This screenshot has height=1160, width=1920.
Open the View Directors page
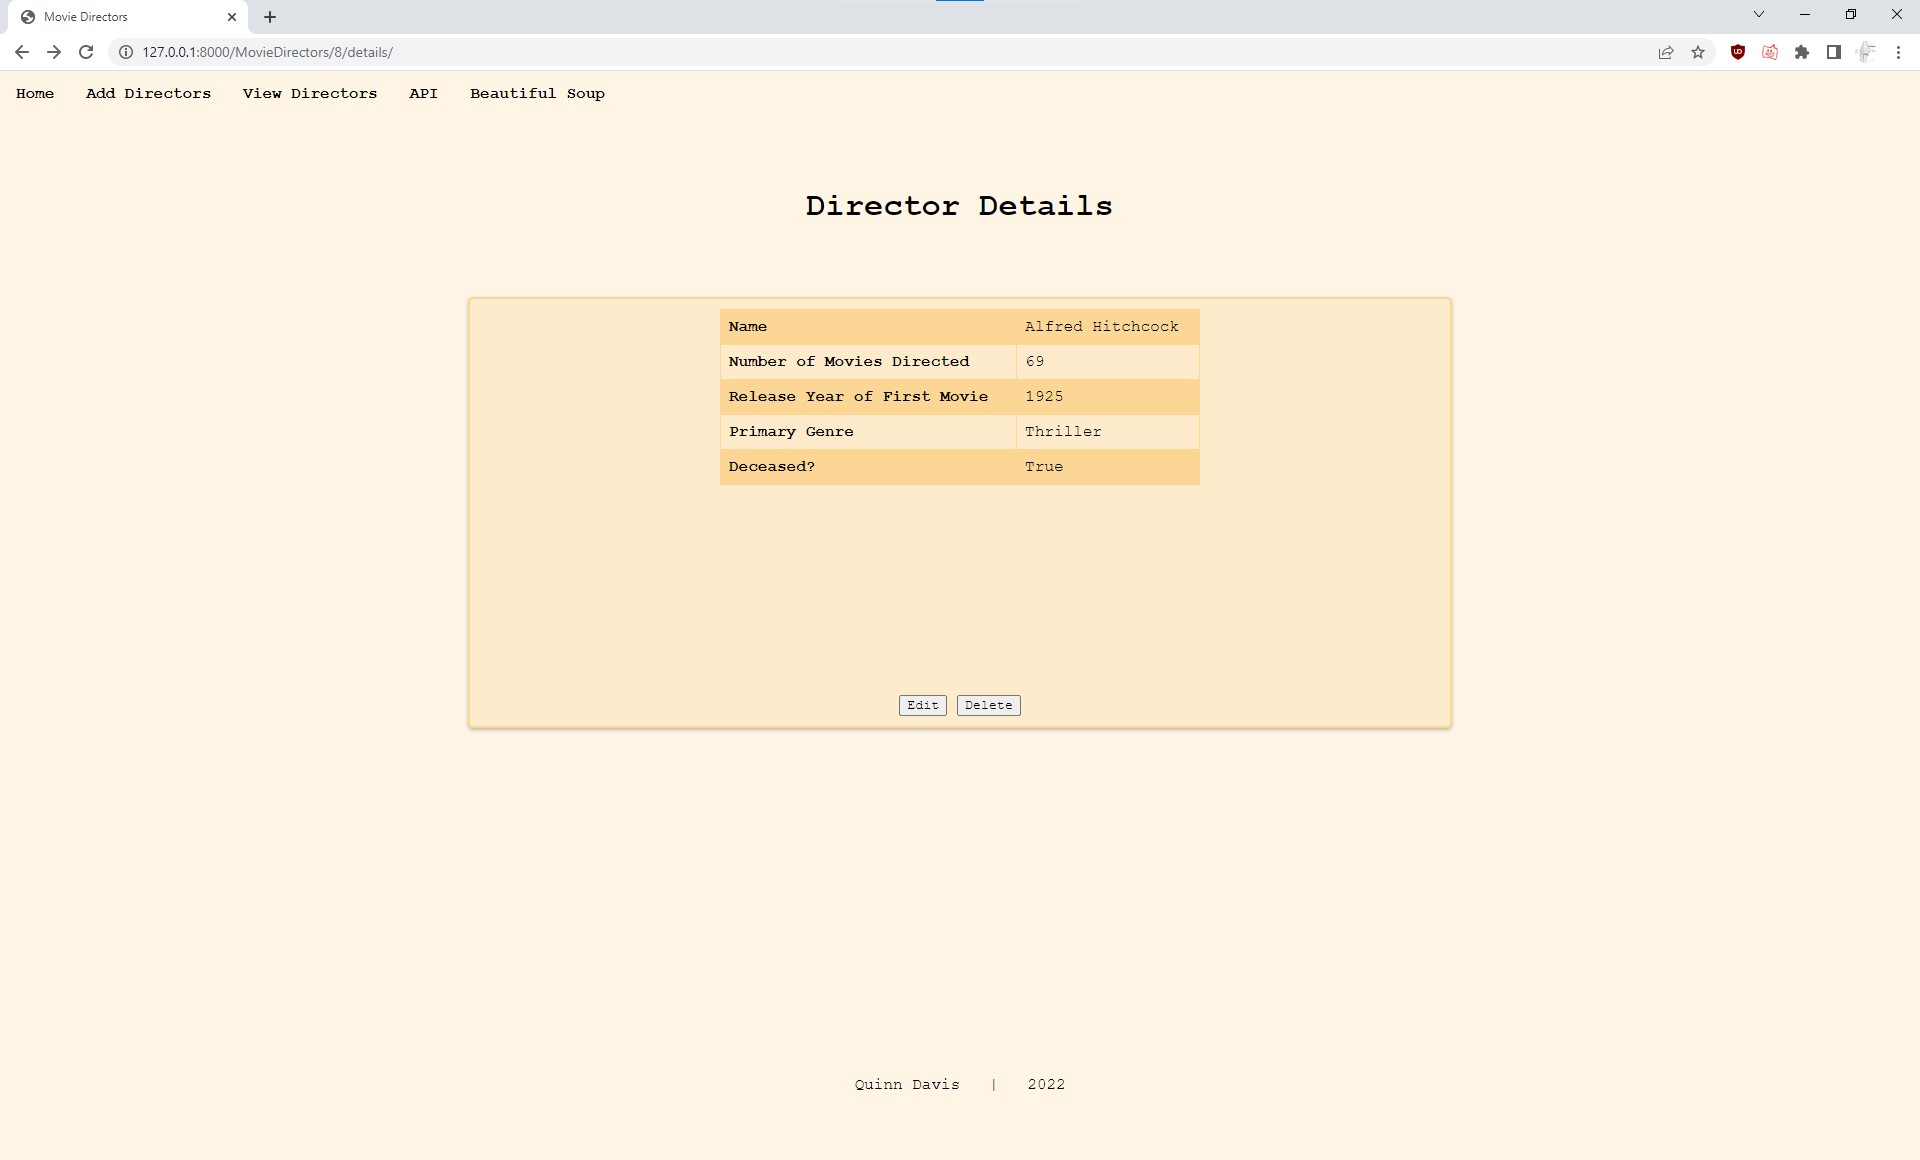click(310, 93)
